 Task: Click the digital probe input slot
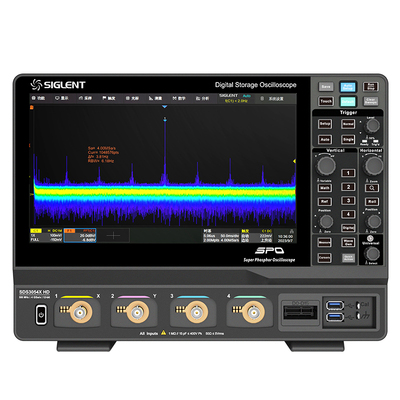pos(300,312)
